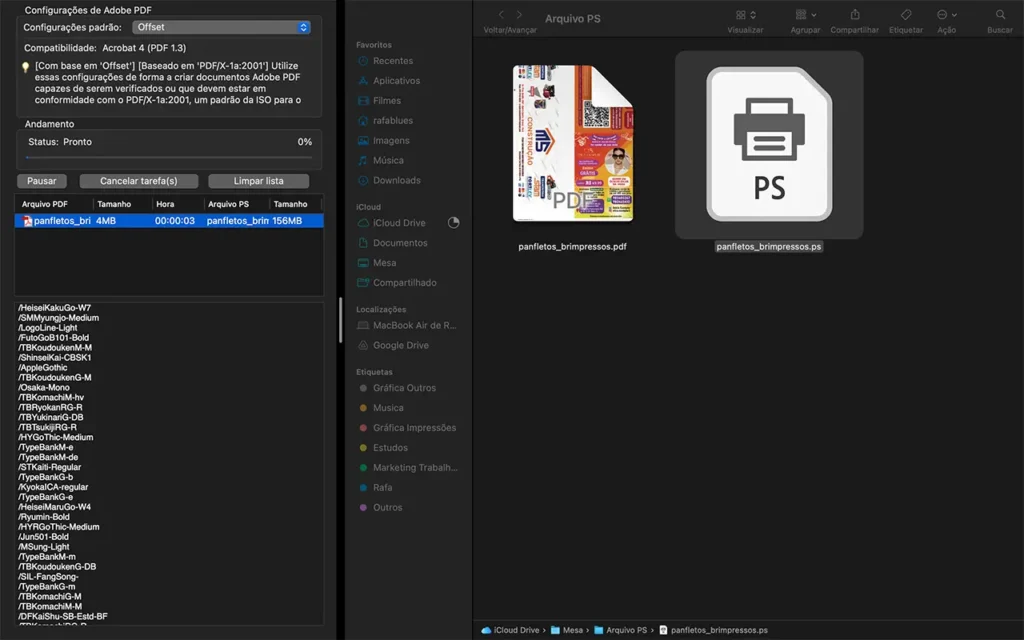
Task: Click Mesa in the path bar
Action: click(x=567, y=630)
